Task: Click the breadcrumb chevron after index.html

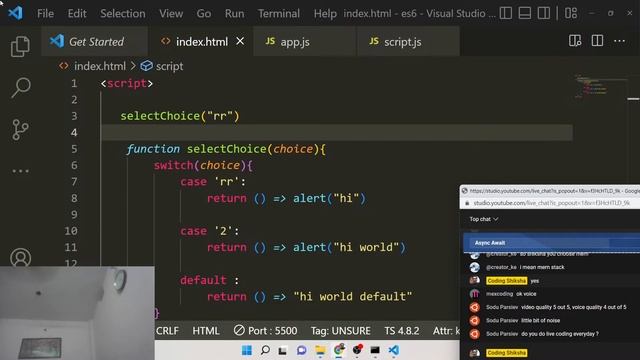Action: tap(133, 66)
